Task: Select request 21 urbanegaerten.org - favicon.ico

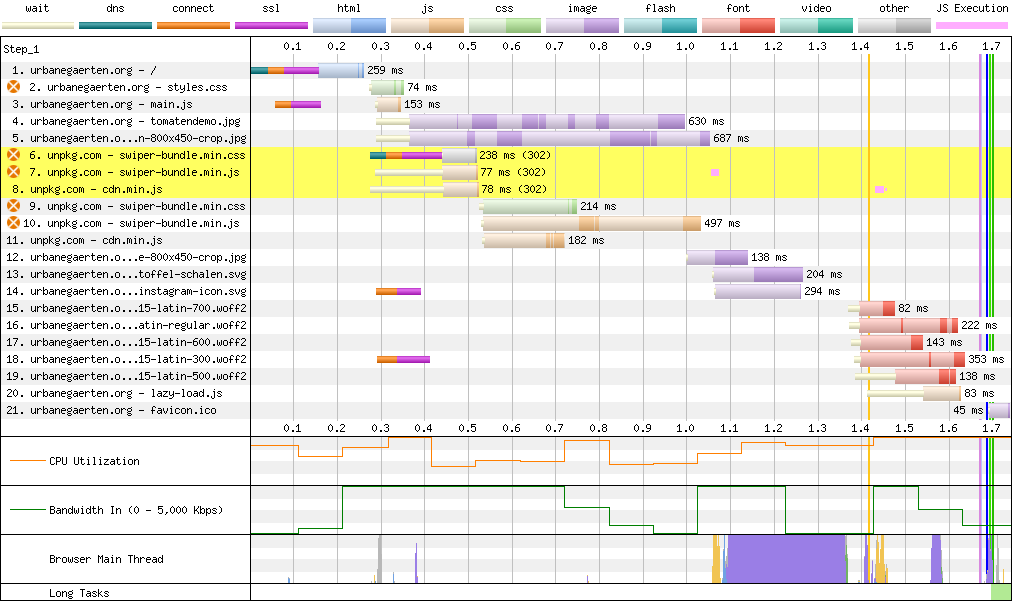Action: click(111, 410)
